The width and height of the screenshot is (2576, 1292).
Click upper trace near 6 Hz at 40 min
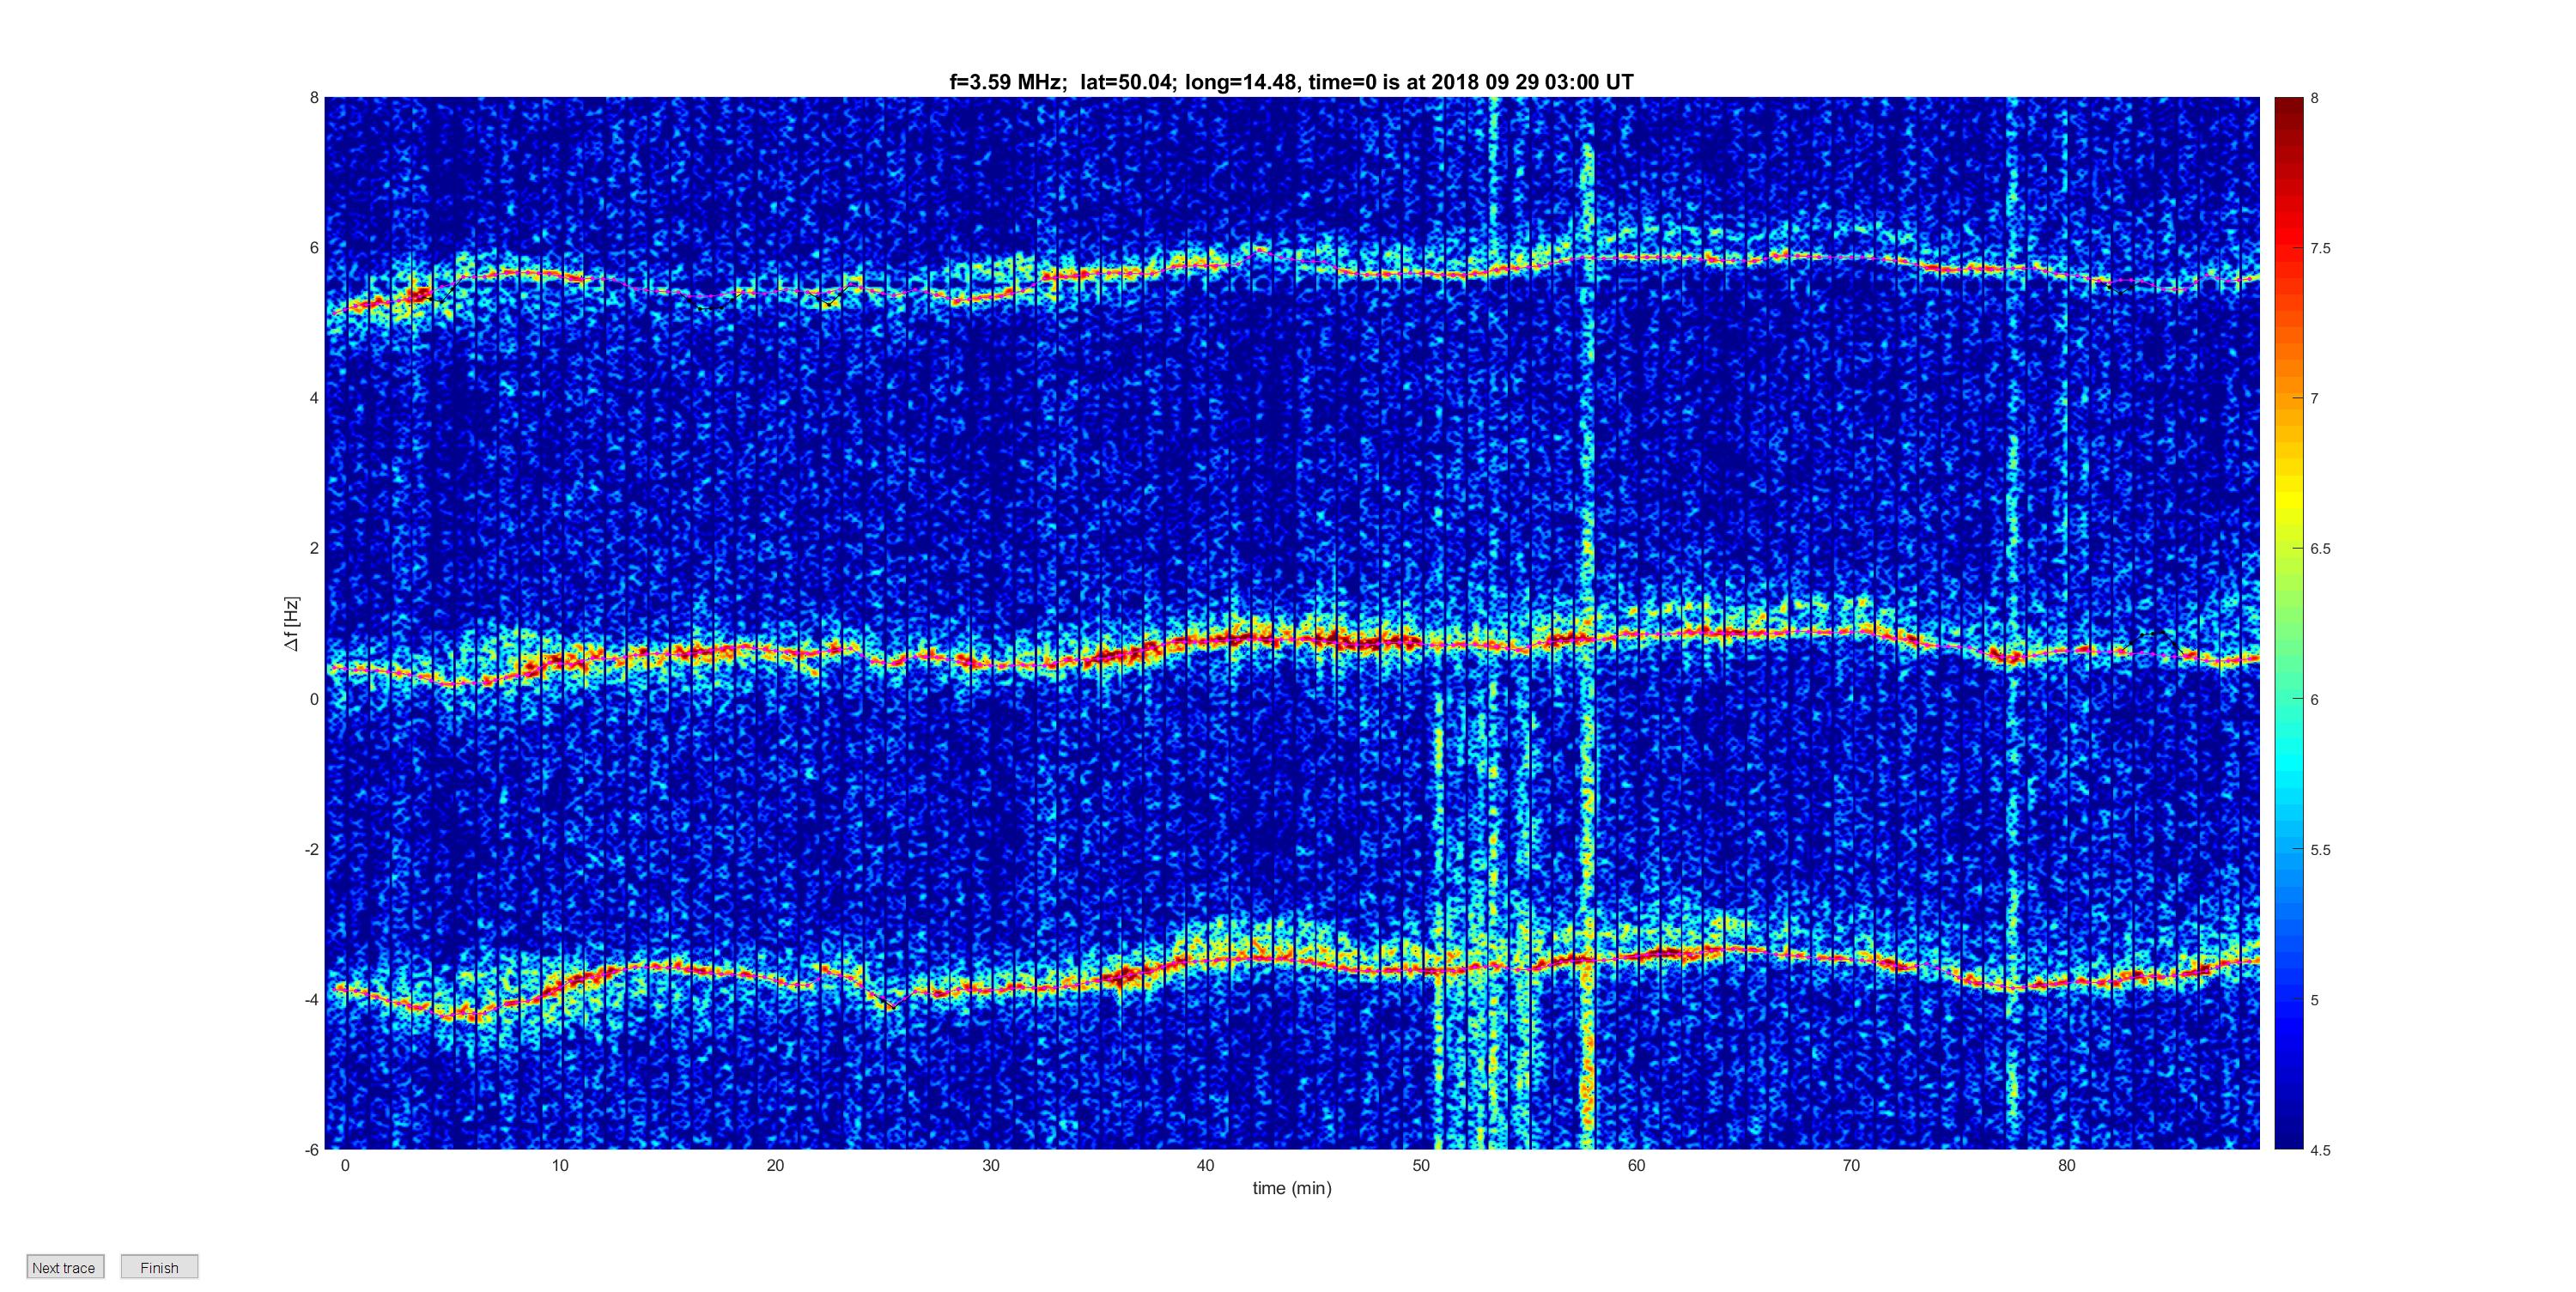coord(1205,263)
